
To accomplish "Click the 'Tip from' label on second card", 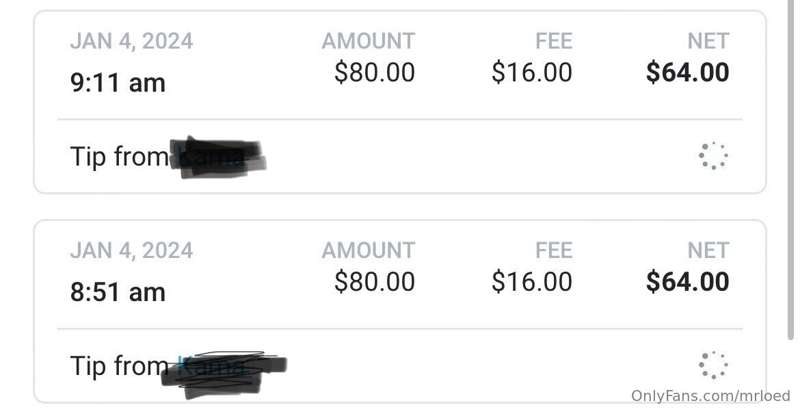I will [119, 366].
